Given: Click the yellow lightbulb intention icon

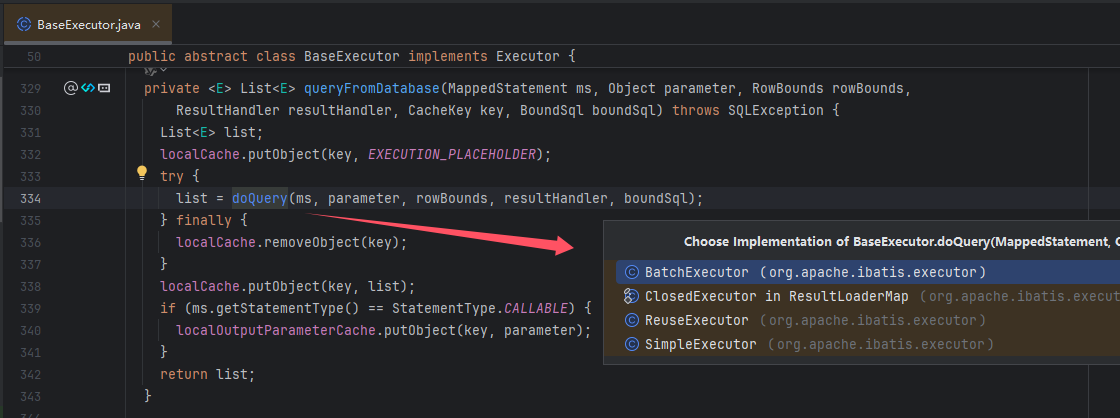Looking at the screenshot, I should coord(142,173).
